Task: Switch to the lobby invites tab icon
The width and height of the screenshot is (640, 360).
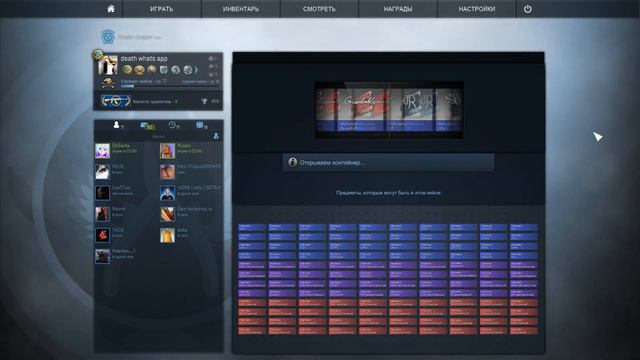Action: (144, 125)
